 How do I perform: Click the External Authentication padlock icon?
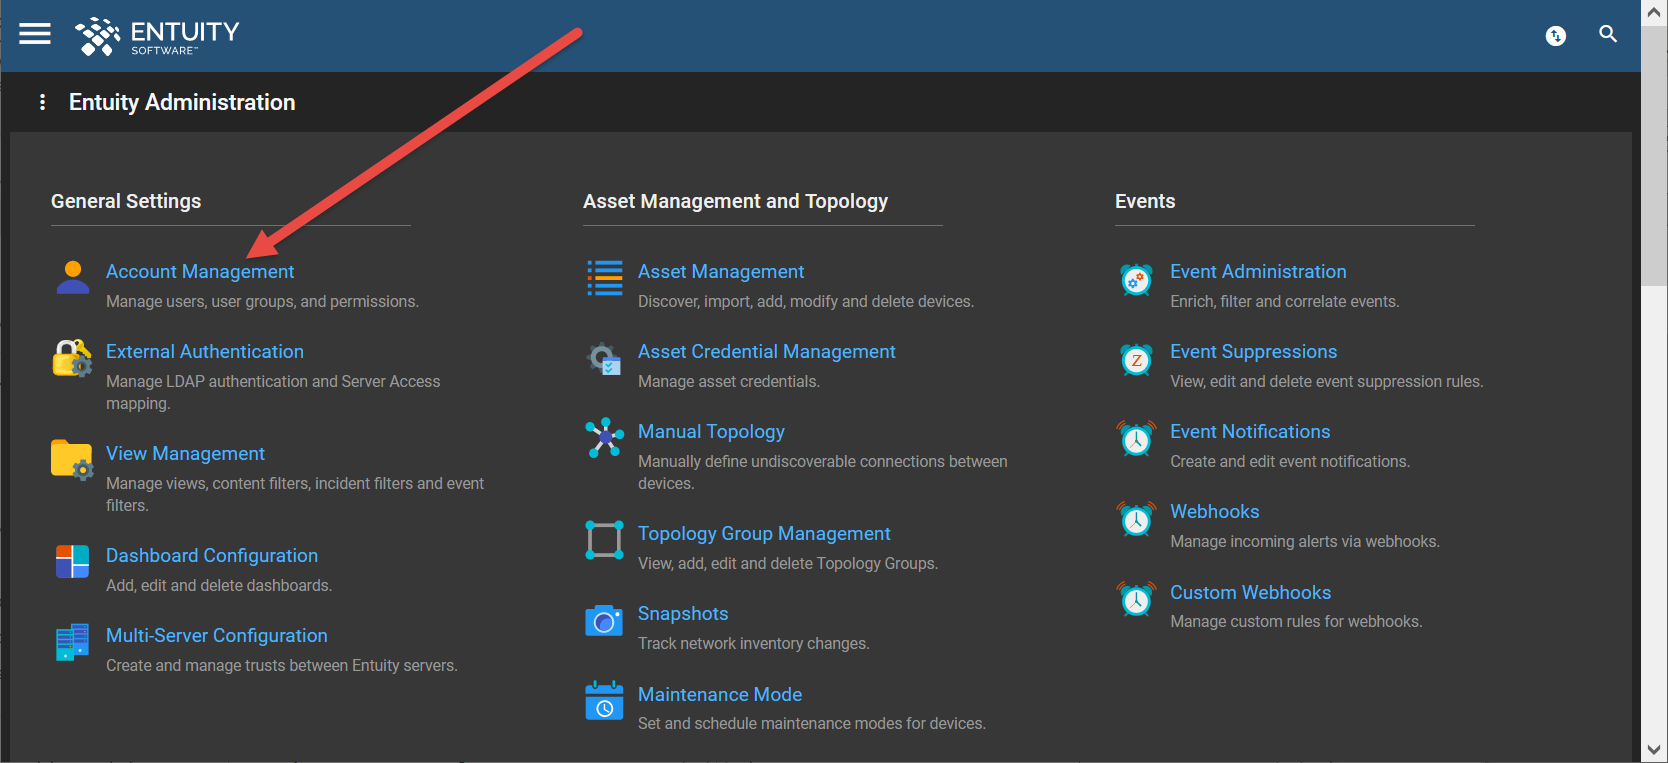pyautogui.click(x=73, y=358)
